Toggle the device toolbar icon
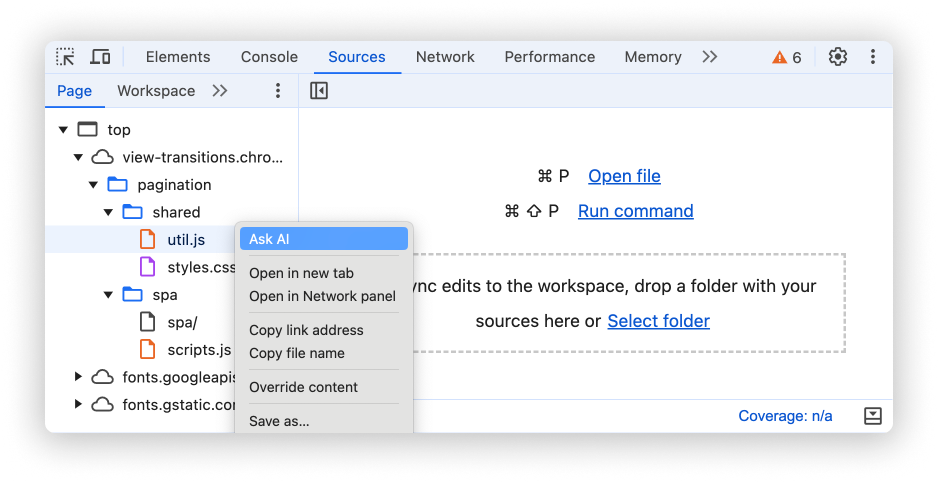938x482 pixels. click(x=100, y=57)
